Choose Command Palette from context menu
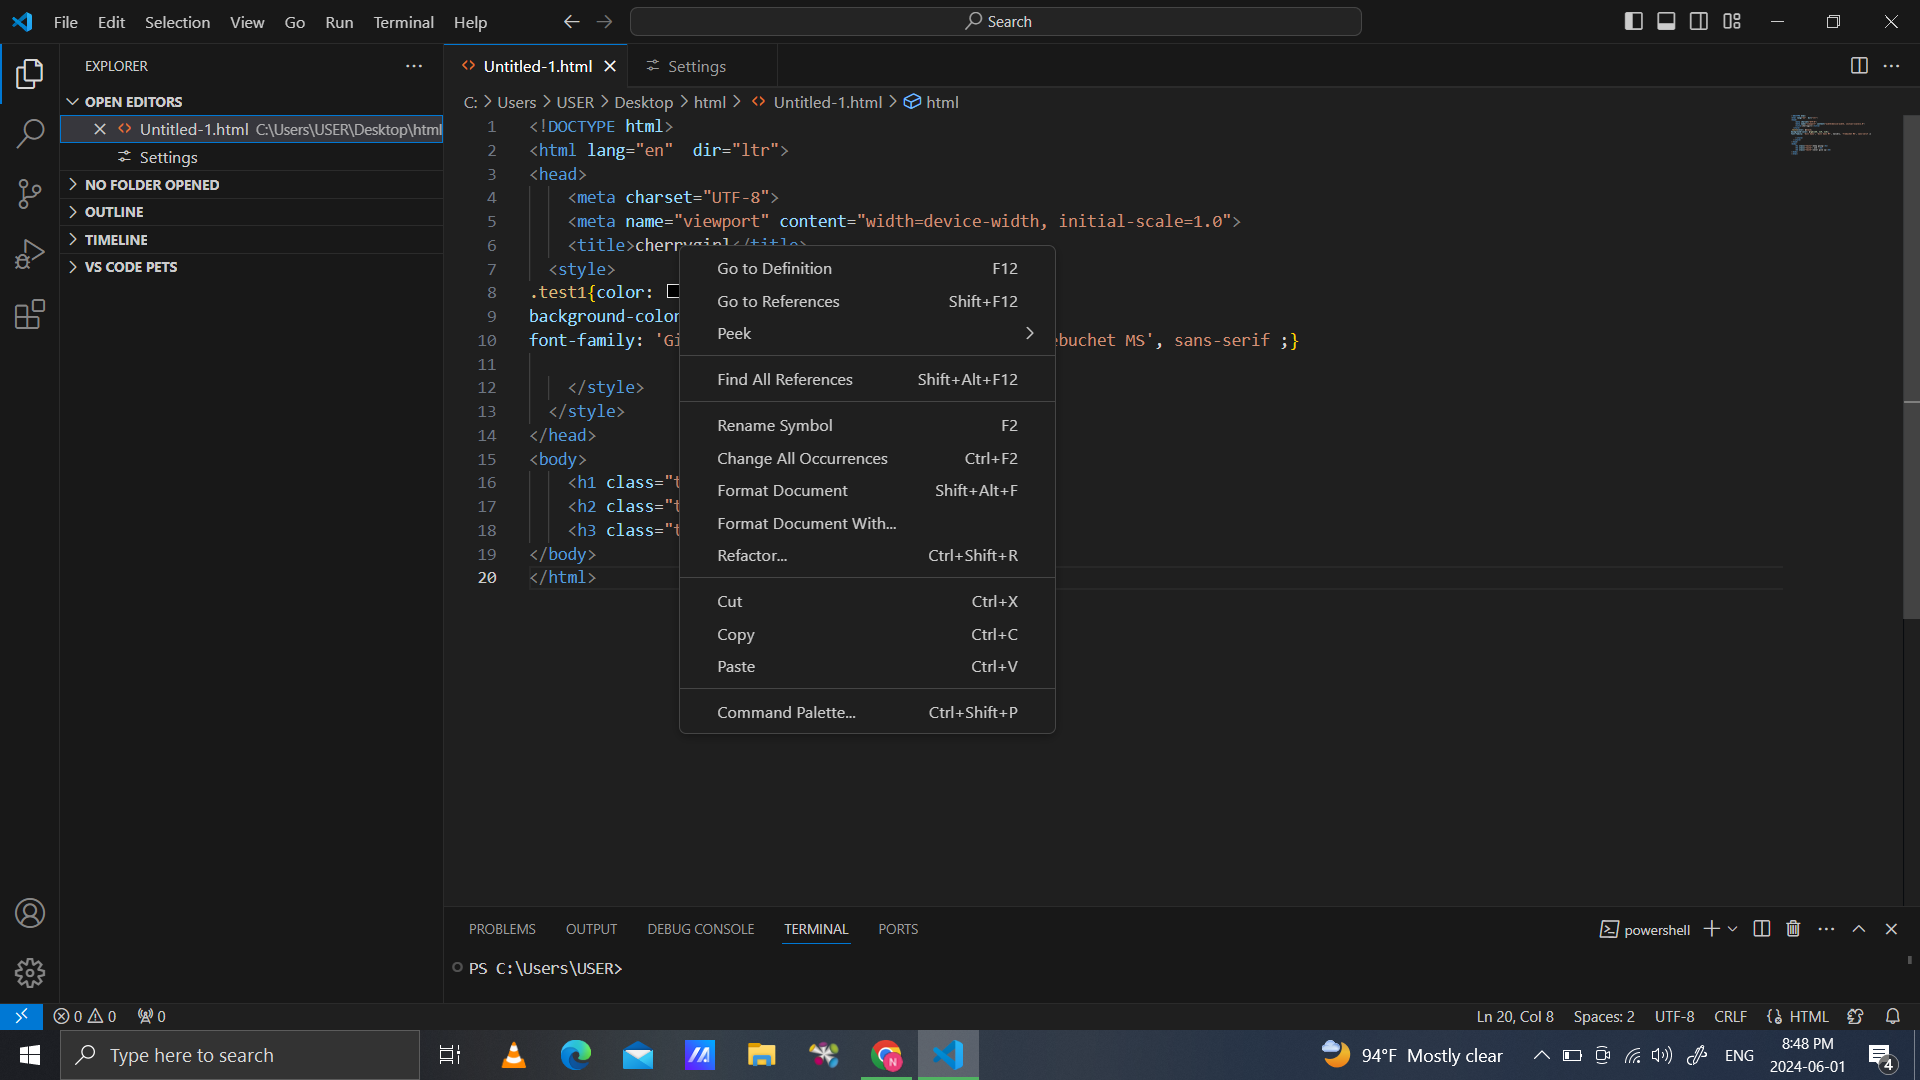 [x=867, y=712]
